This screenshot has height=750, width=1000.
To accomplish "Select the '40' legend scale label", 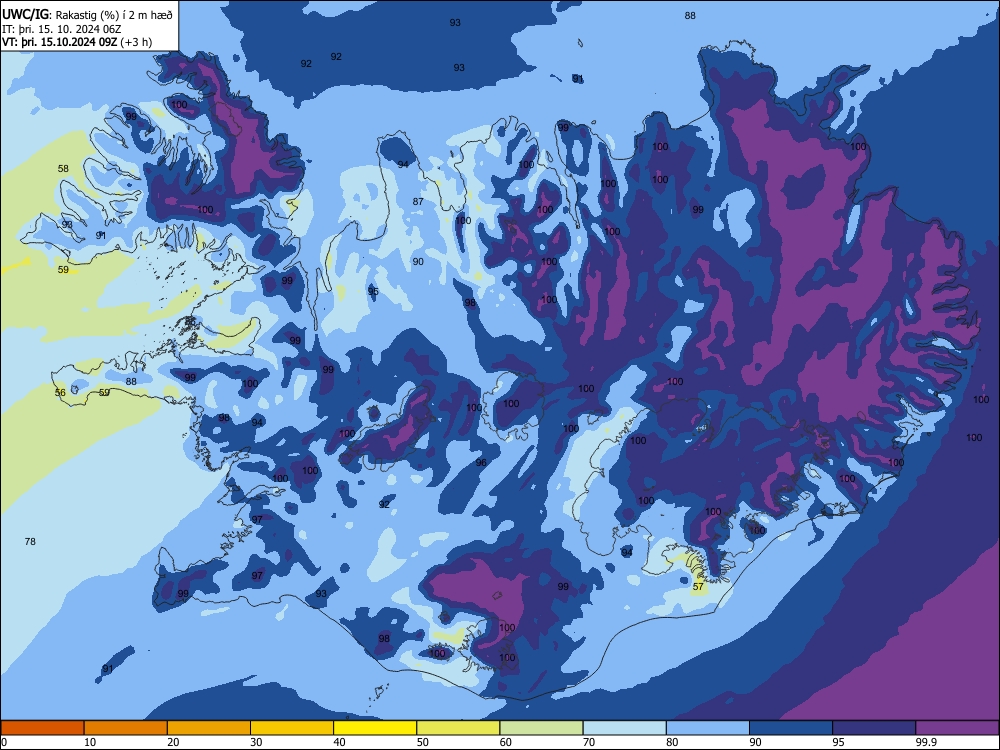I will point(339,742).
